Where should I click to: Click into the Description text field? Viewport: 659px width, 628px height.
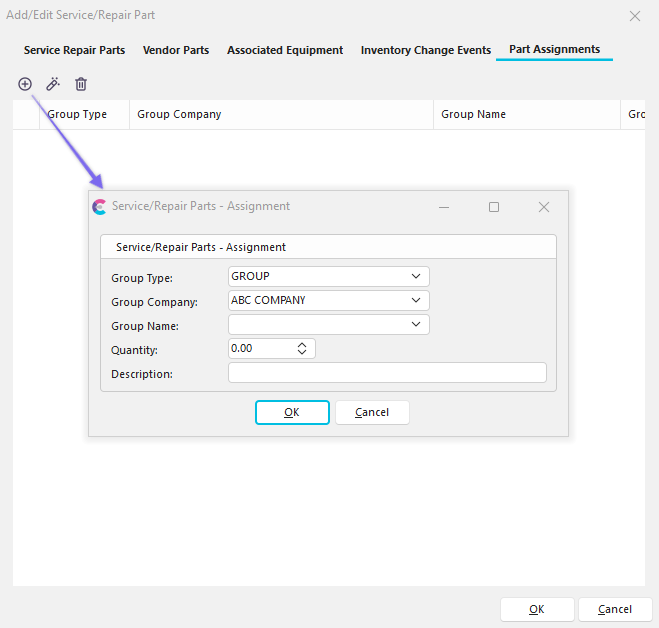pyautogui.click(x=387, y=373)
